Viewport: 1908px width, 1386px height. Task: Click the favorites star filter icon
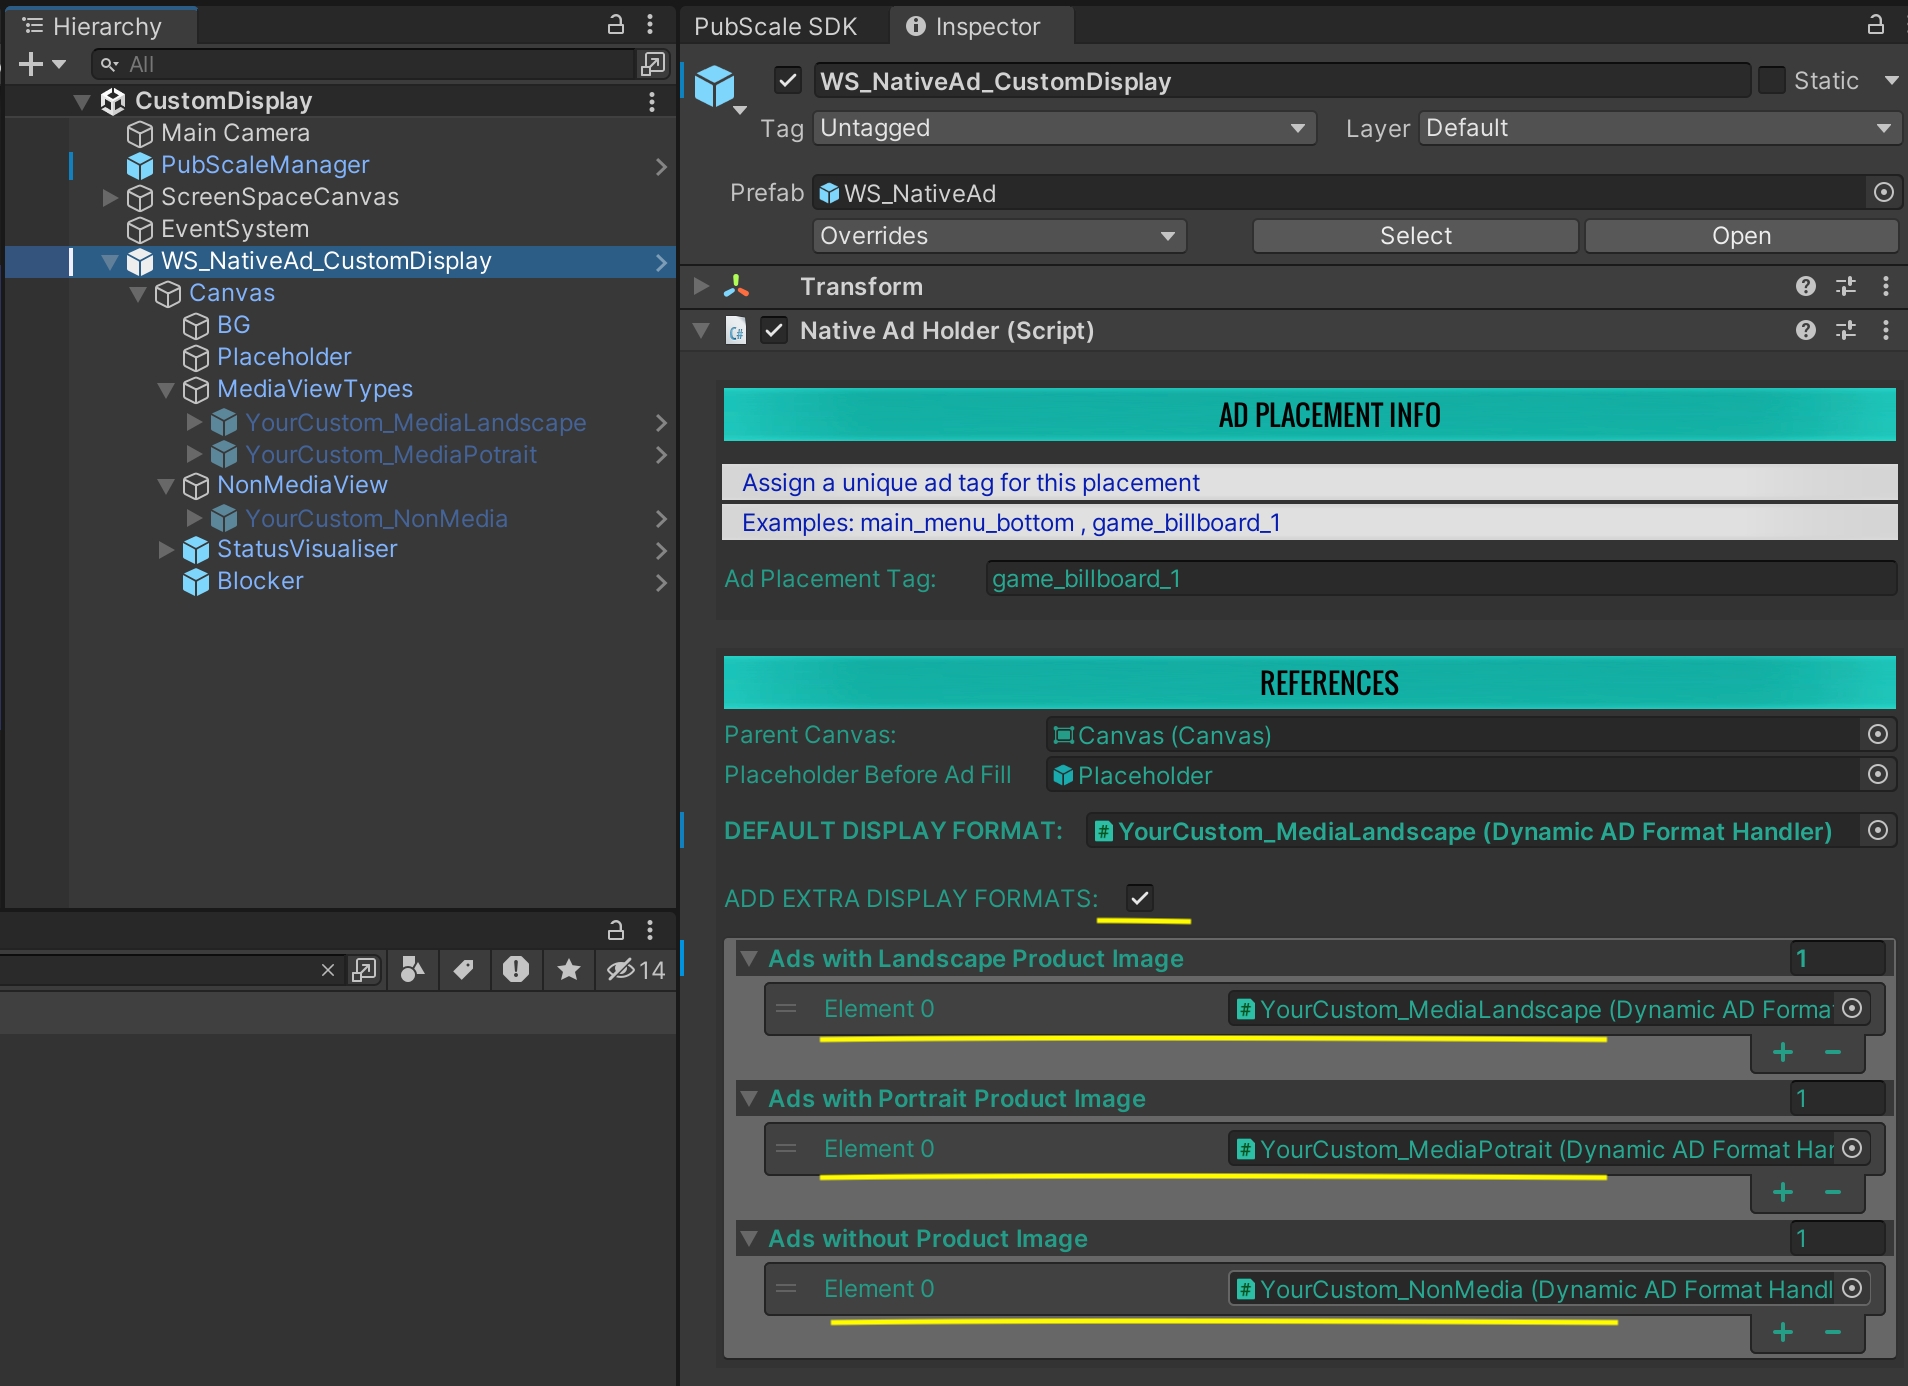click(x=568, y=969)
